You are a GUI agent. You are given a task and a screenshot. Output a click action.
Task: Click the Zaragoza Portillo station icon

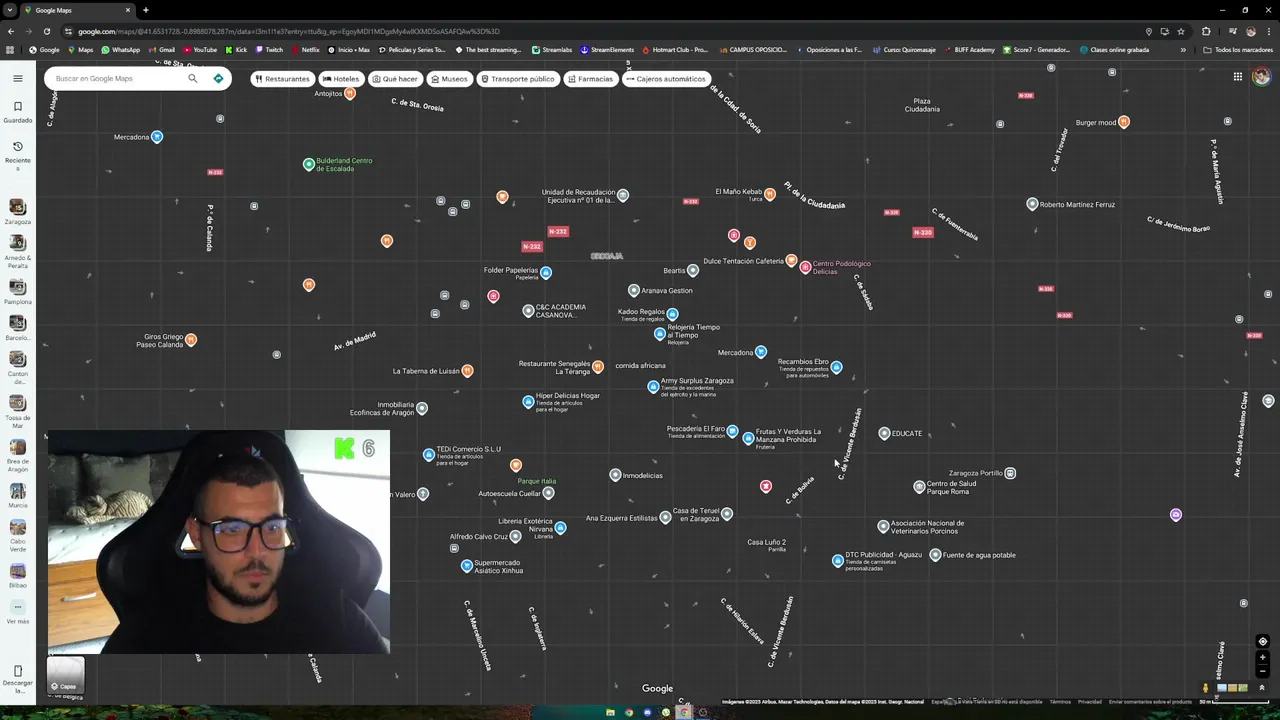click(1010, 473)
